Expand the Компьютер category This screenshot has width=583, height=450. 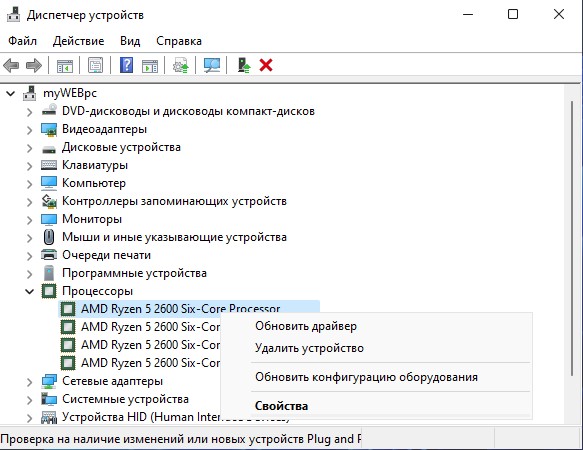(x=29, y=183)
